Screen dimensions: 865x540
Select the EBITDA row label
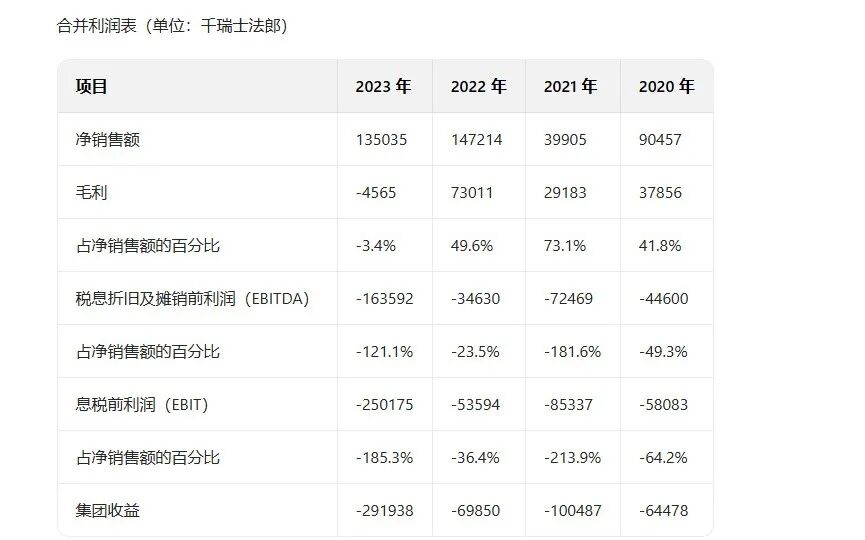pyautogui.click(x=193, y=299)
